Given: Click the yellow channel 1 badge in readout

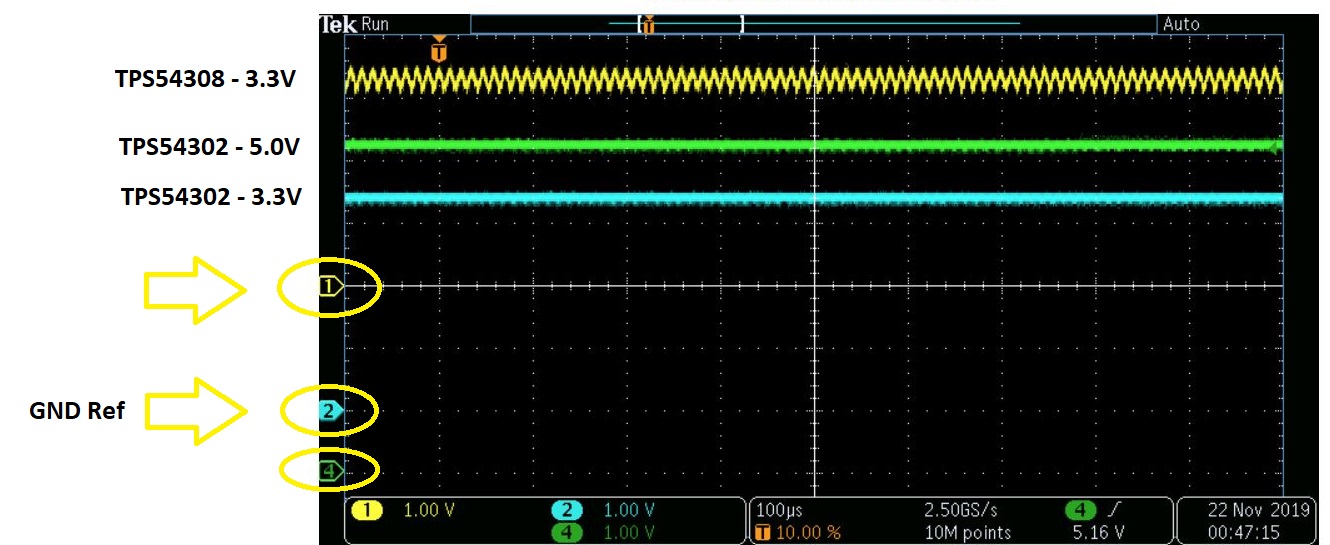Looking at the screenshot, I should 367,511.
